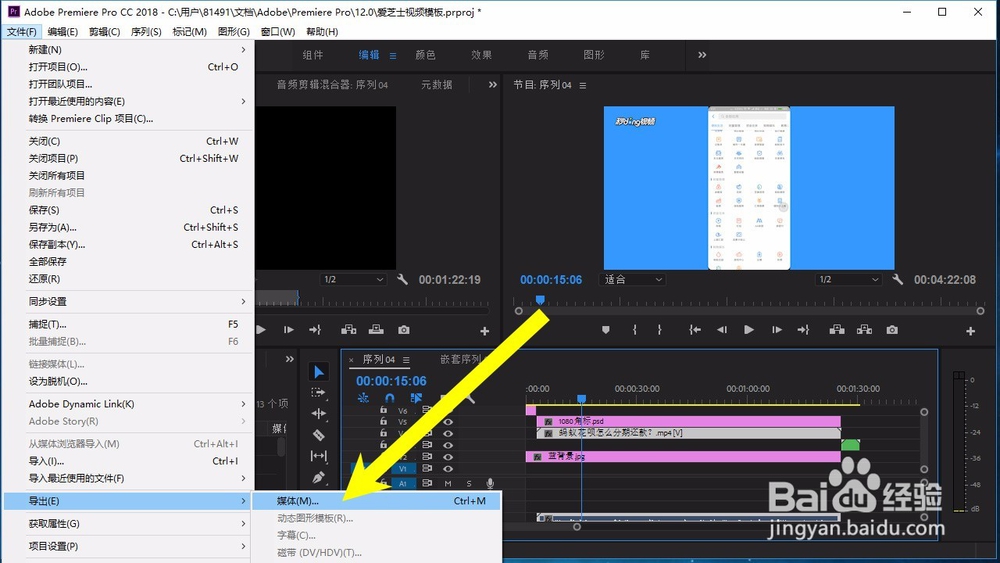Open Program monitor 1/2 resolution dropdown
1000x563 pixels.
tap(849, 279)
